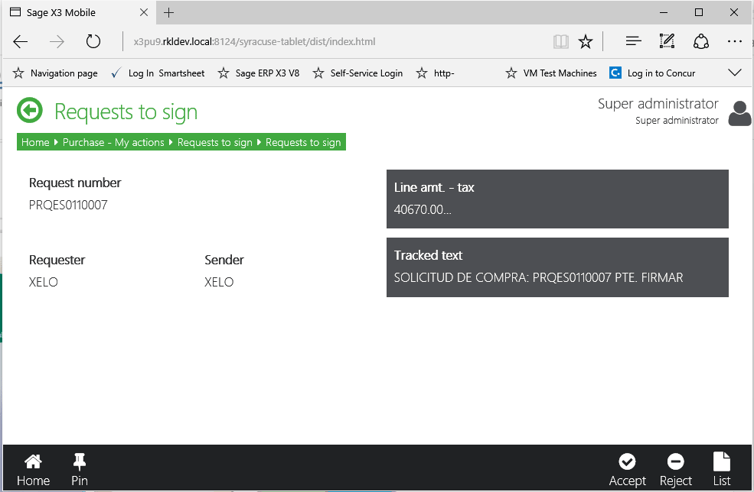Open the Hub lines icon
The height and width of the screenshot is (492, 754).
coord(633,41)
